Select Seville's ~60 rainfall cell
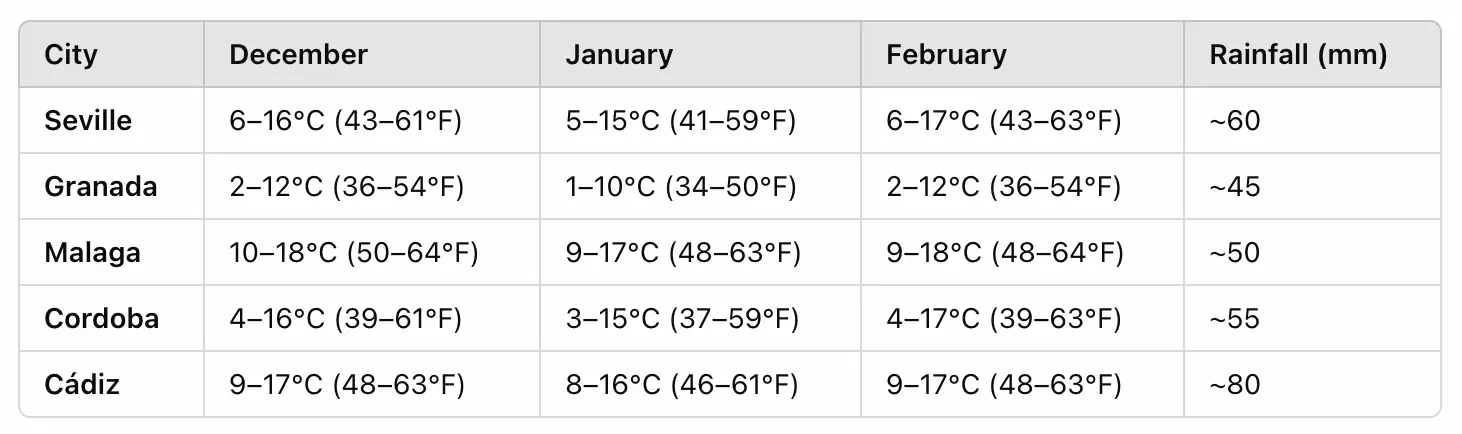 (1235, 121)
